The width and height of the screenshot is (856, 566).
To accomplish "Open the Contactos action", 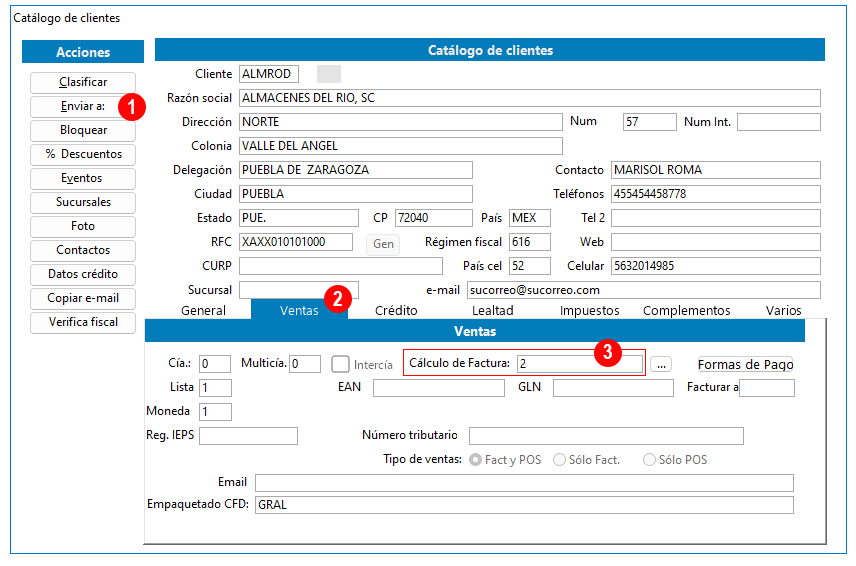I will coord(83,251).
